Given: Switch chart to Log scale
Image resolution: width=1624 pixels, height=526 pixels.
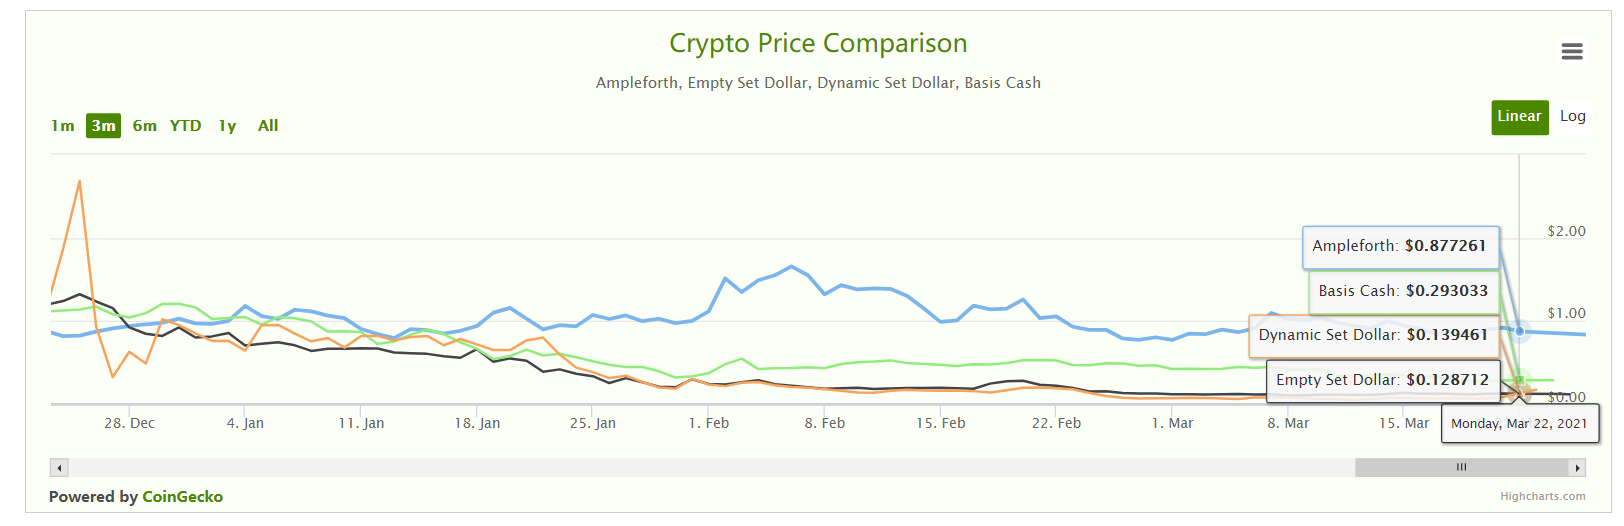Looking at the screenshot, I should pyautogui.click(x=1572, y=117).
